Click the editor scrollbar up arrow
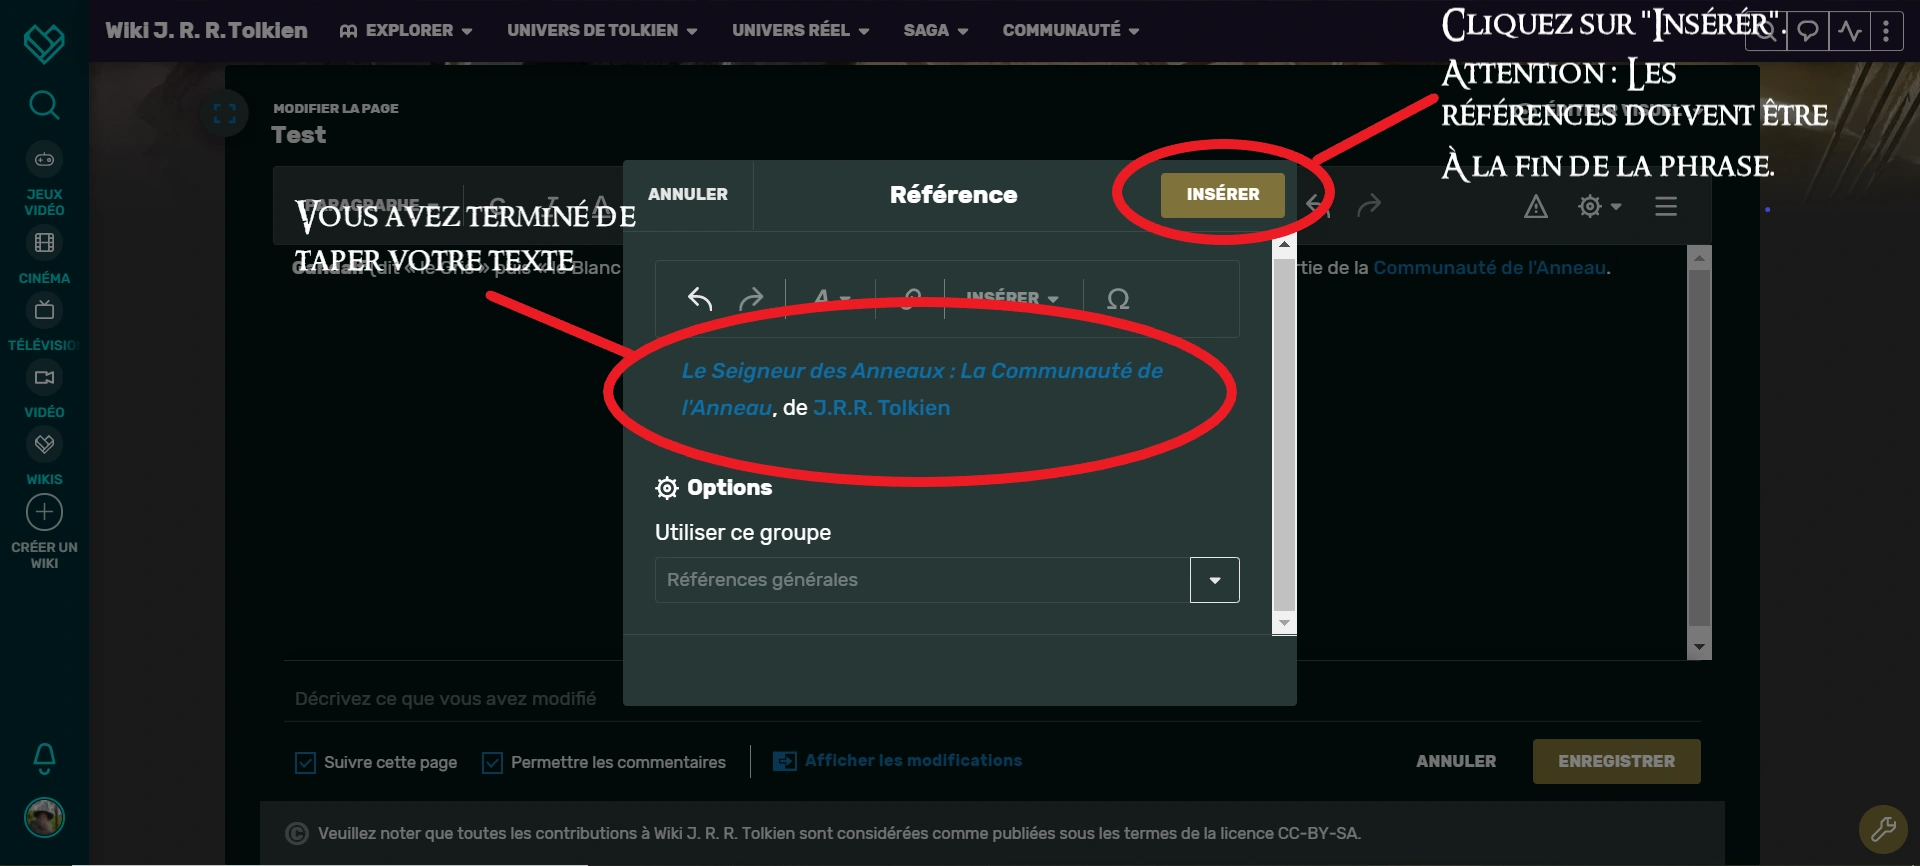The image size is (1920, 866). click(1699, 257)
